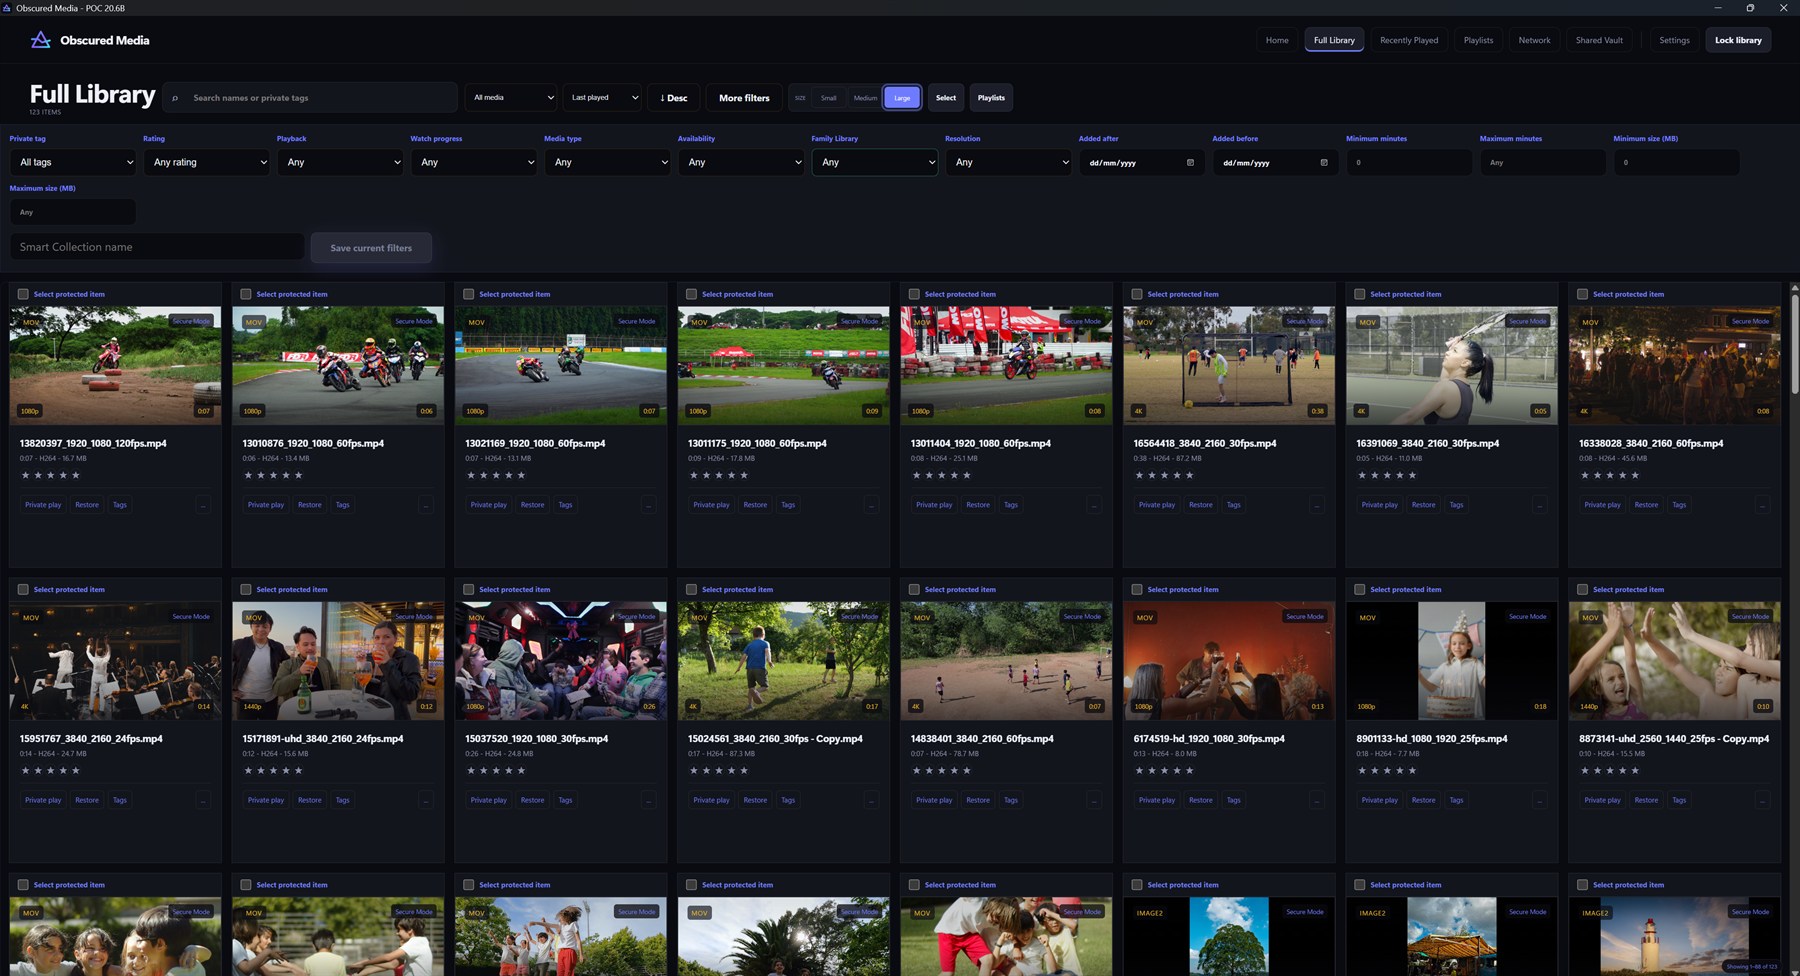The image size is (1800, 976).
Task: Open the Added after calendar picker icon
Action: [1190, 162]
